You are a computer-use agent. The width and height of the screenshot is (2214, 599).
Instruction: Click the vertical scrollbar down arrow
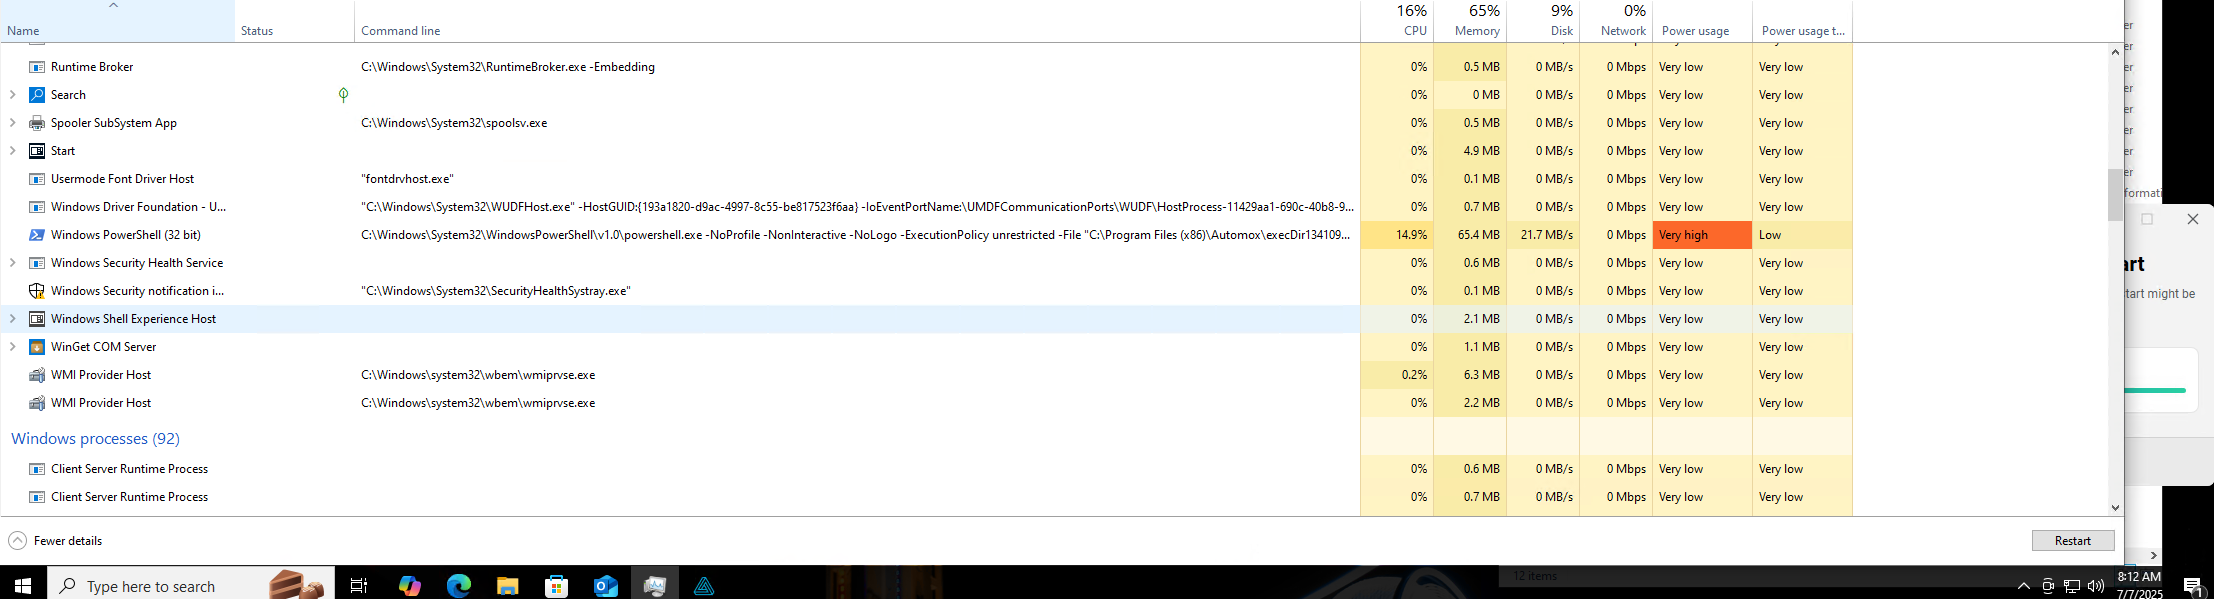(x=2115, y=508)
